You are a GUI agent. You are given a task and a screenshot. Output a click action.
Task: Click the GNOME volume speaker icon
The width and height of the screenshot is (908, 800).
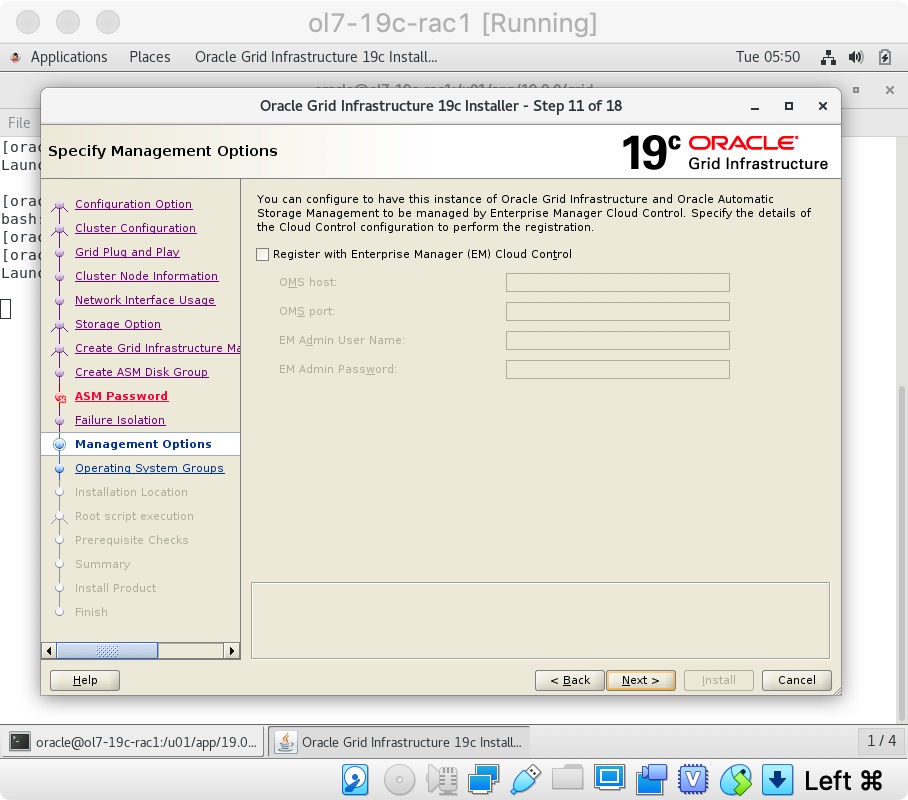[x=856, y=57]
